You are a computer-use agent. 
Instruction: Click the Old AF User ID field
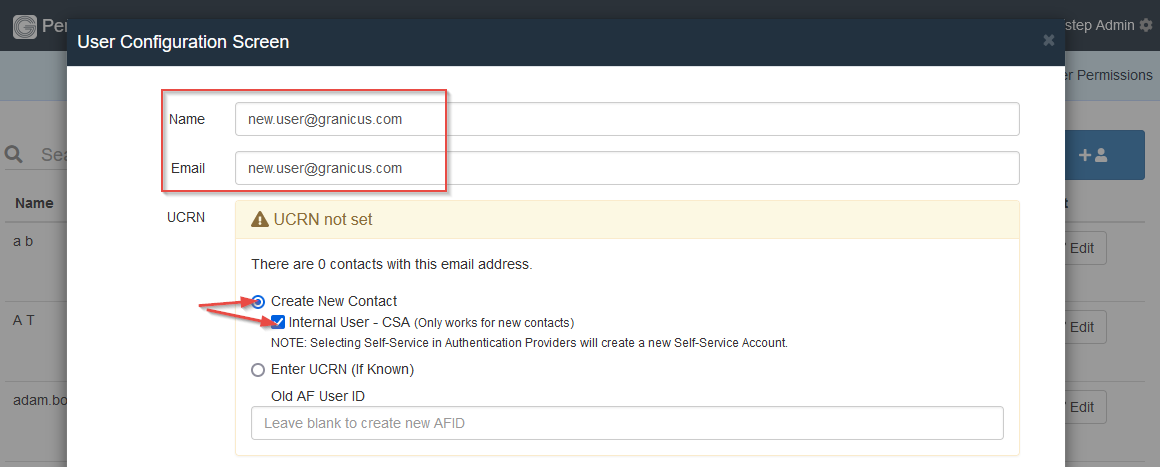(x=627, y=423)
